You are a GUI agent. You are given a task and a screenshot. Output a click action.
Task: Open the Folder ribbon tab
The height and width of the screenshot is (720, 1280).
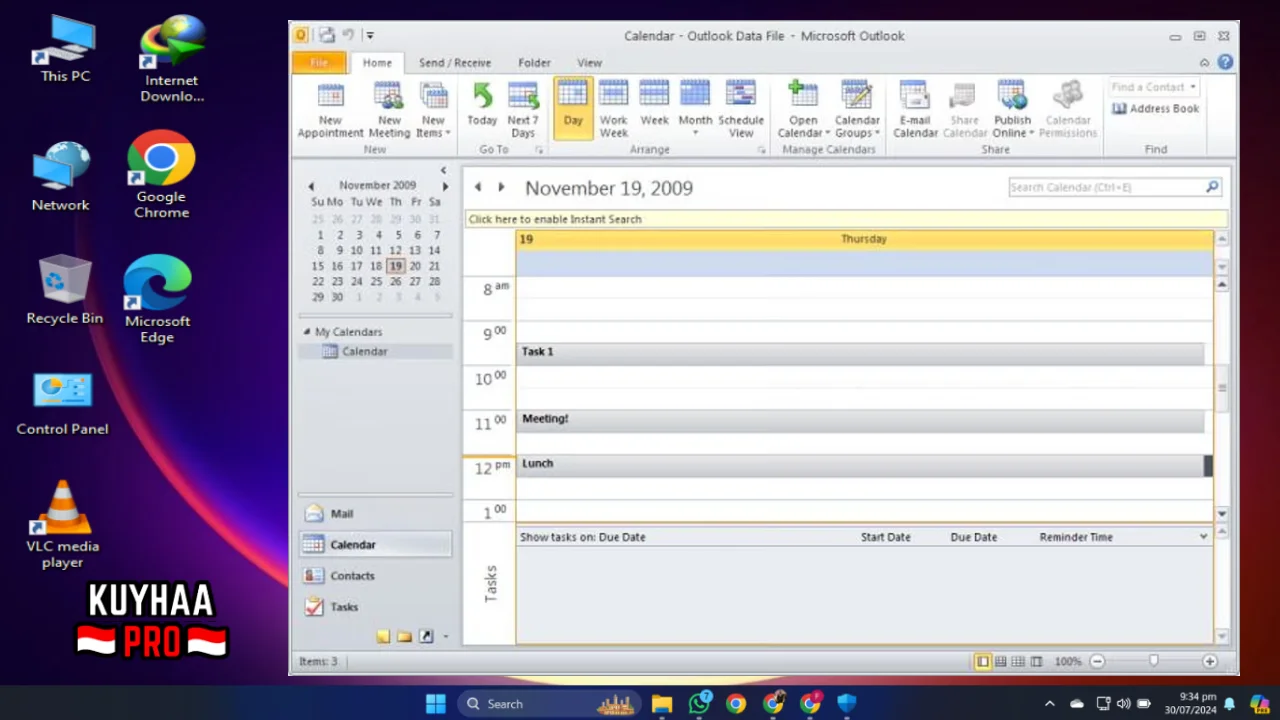pos(534,62)
